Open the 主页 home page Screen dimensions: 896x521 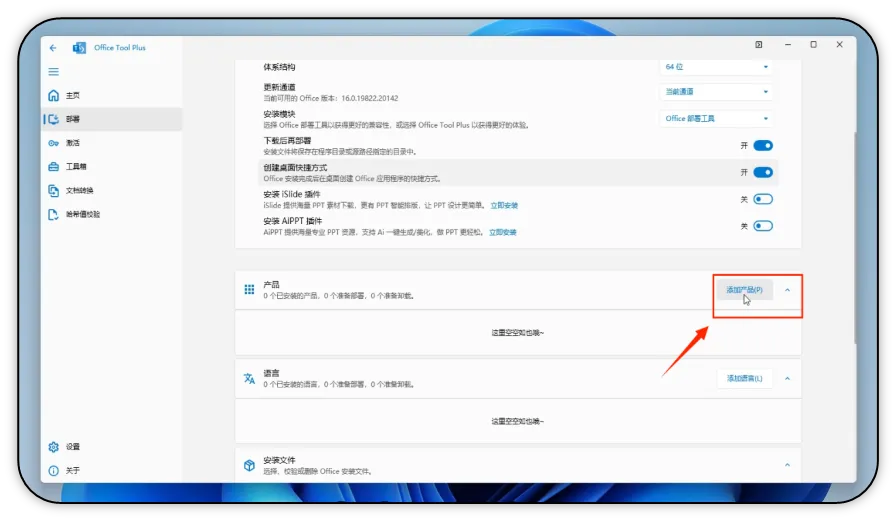tap(112, 95)
